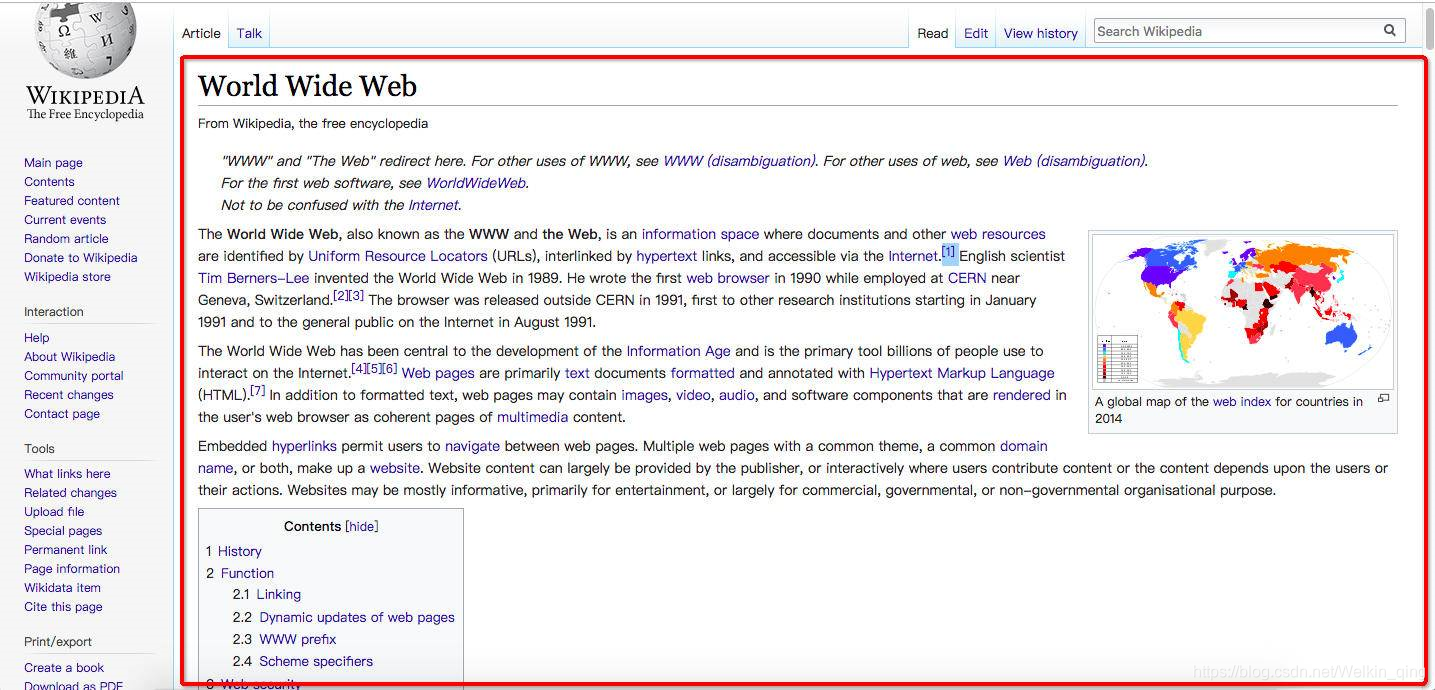
Task: Switch to the Article tab
Action: (201, 33)
